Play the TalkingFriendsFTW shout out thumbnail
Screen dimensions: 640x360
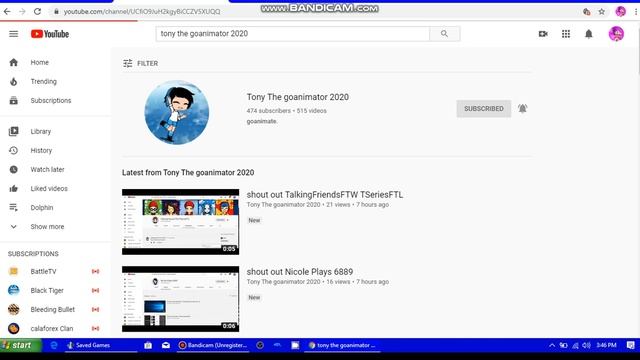tap(180, 222)
